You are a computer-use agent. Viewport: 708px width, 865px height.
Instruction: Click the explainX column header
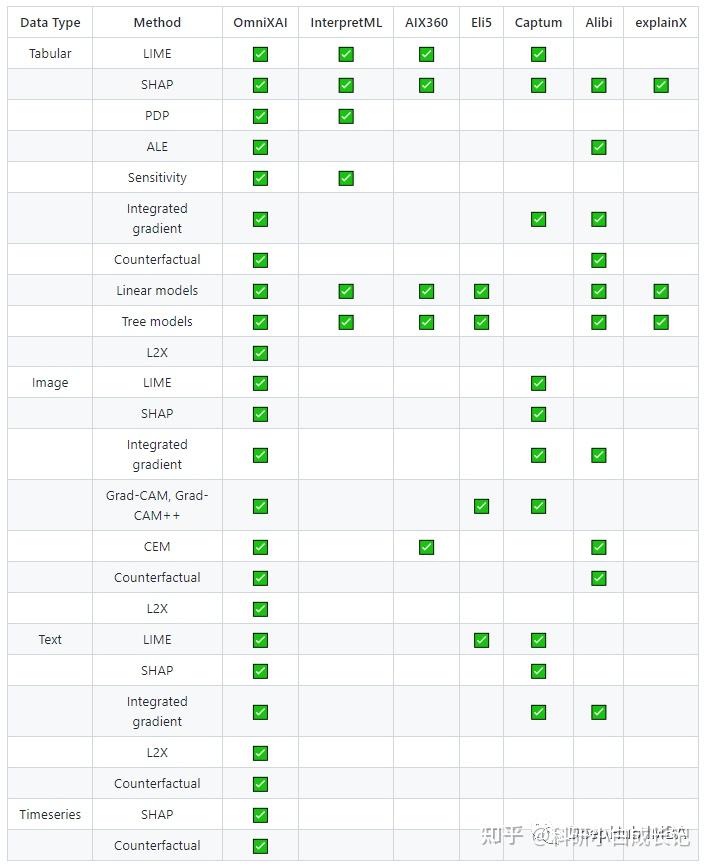[661, 22]
